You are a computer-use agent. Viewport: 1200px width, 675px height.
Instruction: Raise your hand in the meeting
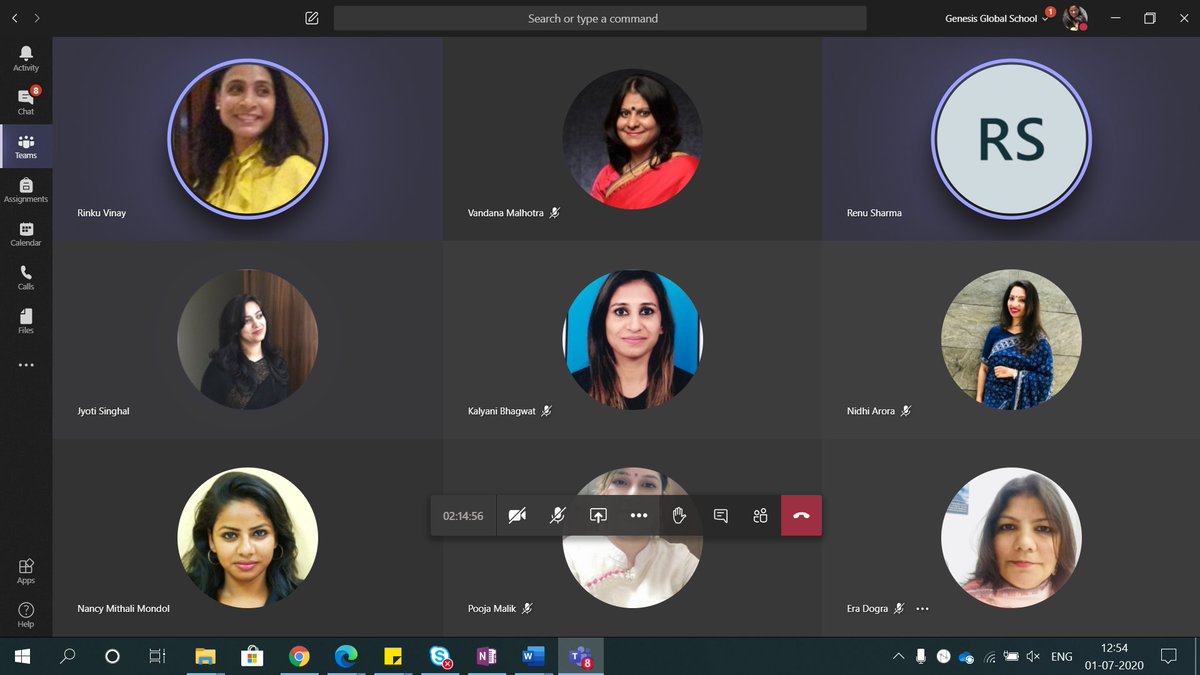[x=680, y=515]
